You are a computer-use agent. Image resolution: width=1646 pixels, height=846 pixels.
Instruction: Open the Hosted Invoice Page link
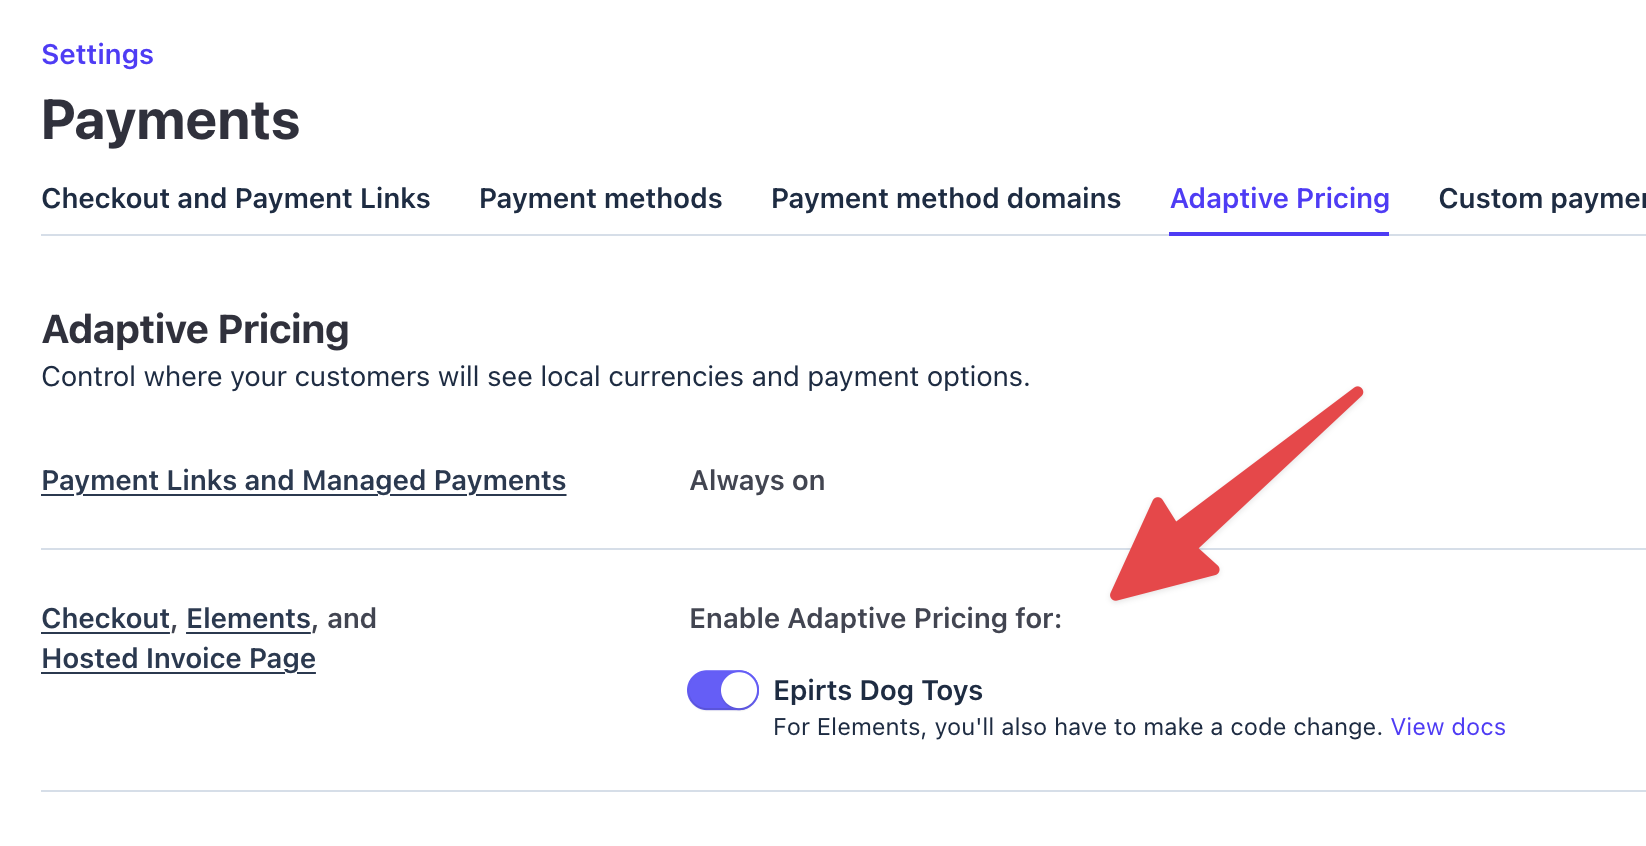point(178,658)
